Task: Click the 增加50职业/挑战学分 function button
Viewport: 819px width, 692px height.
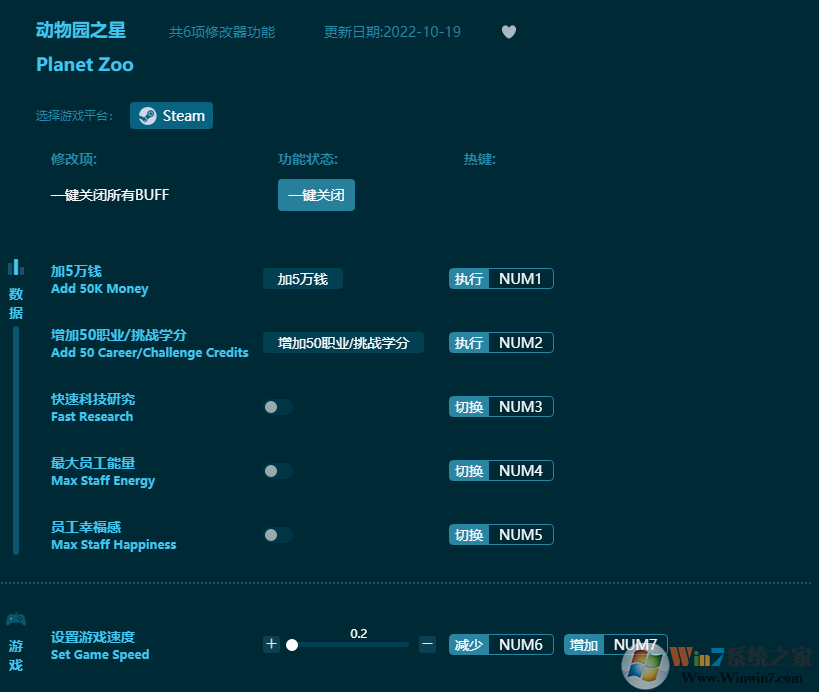Action: click(343, 343)
